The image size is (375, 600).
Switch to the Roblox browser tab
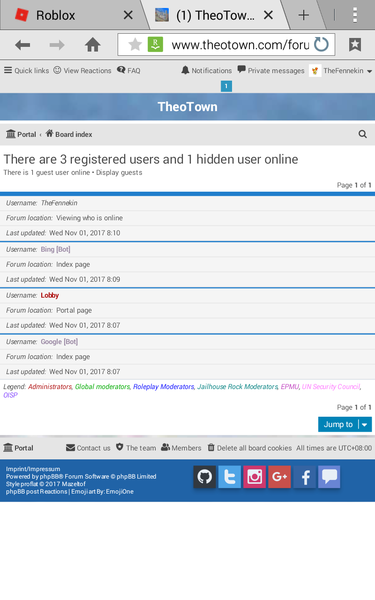(x=73, y=15)
